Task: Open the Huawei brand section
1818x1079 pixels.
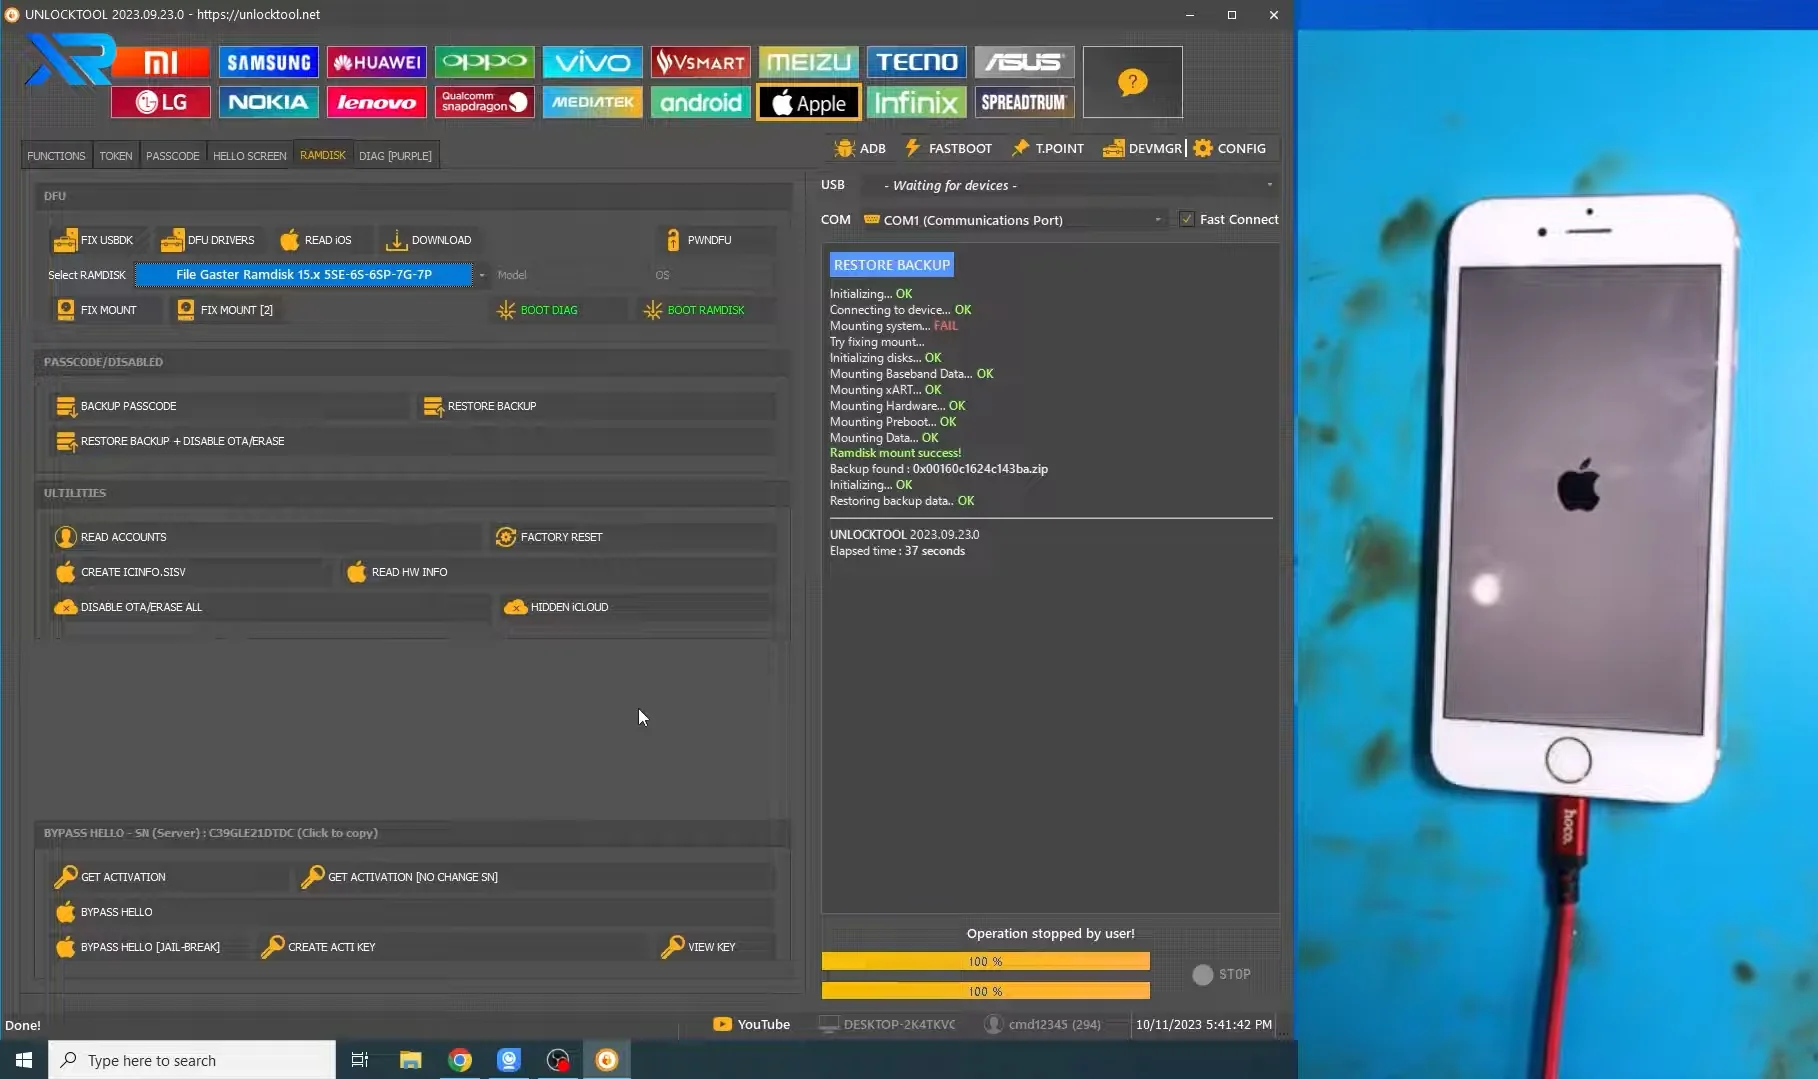Action: point(377,62)
